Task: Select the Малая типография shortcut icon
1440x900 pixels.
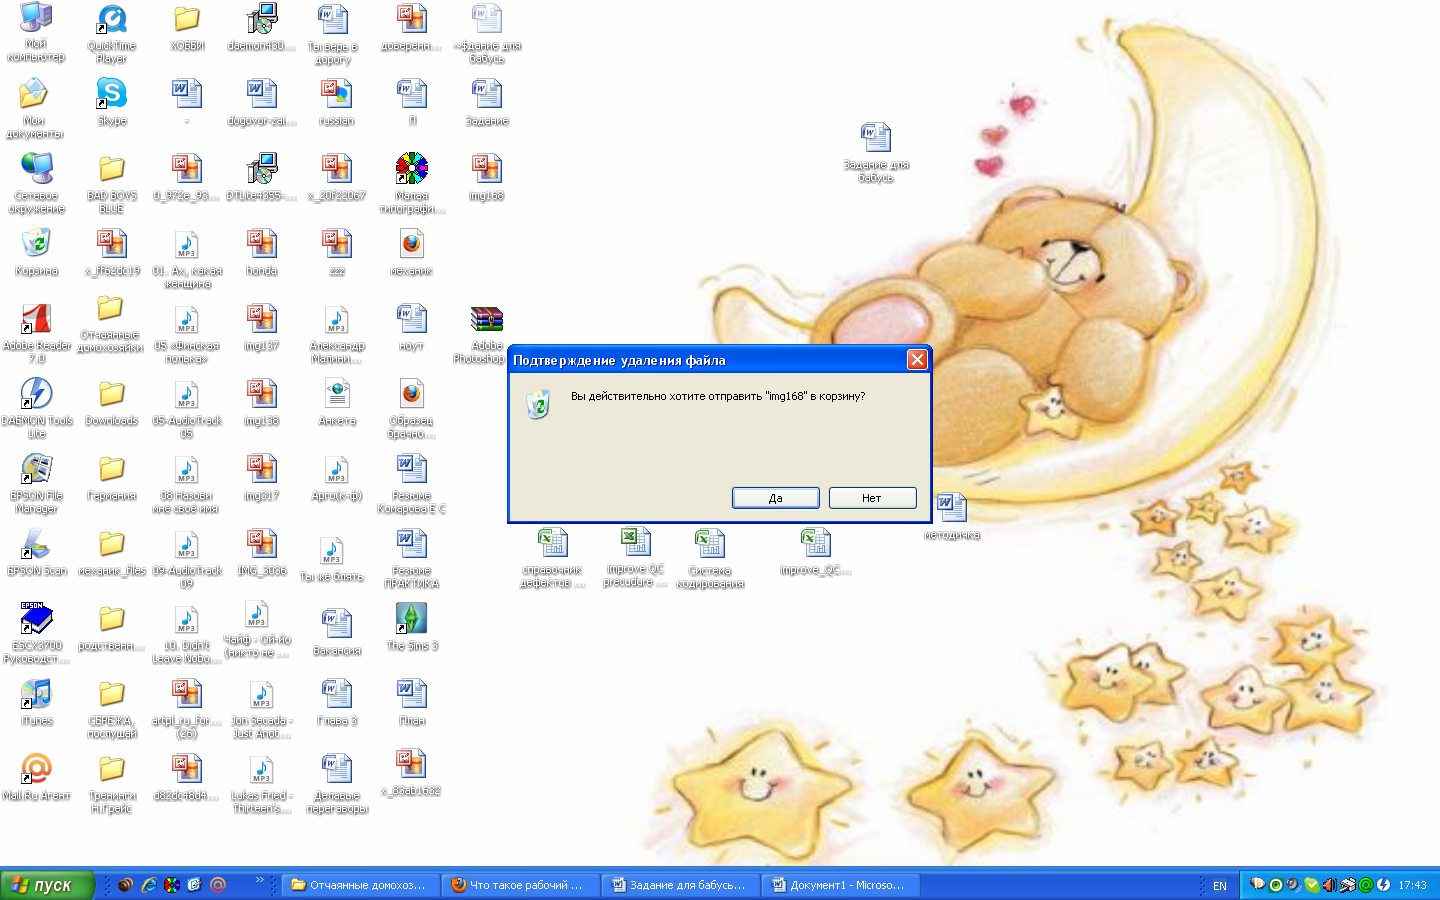Action: [x=412, y=184]
